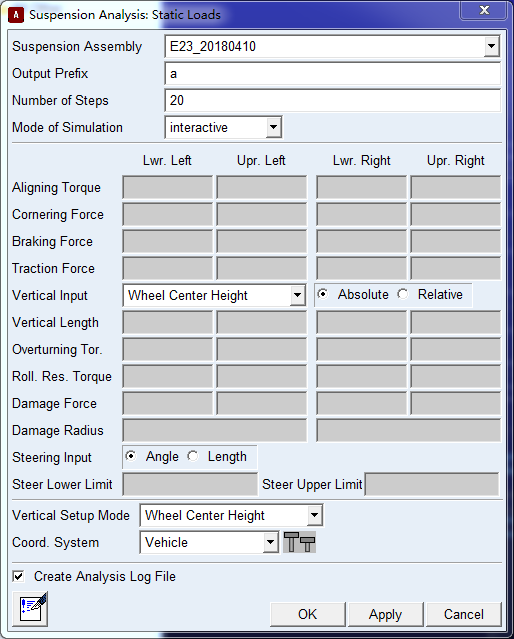Open the Coord. System dropdown
The height and width of the screenshot is (639, 514).
[x=270, y=542]
